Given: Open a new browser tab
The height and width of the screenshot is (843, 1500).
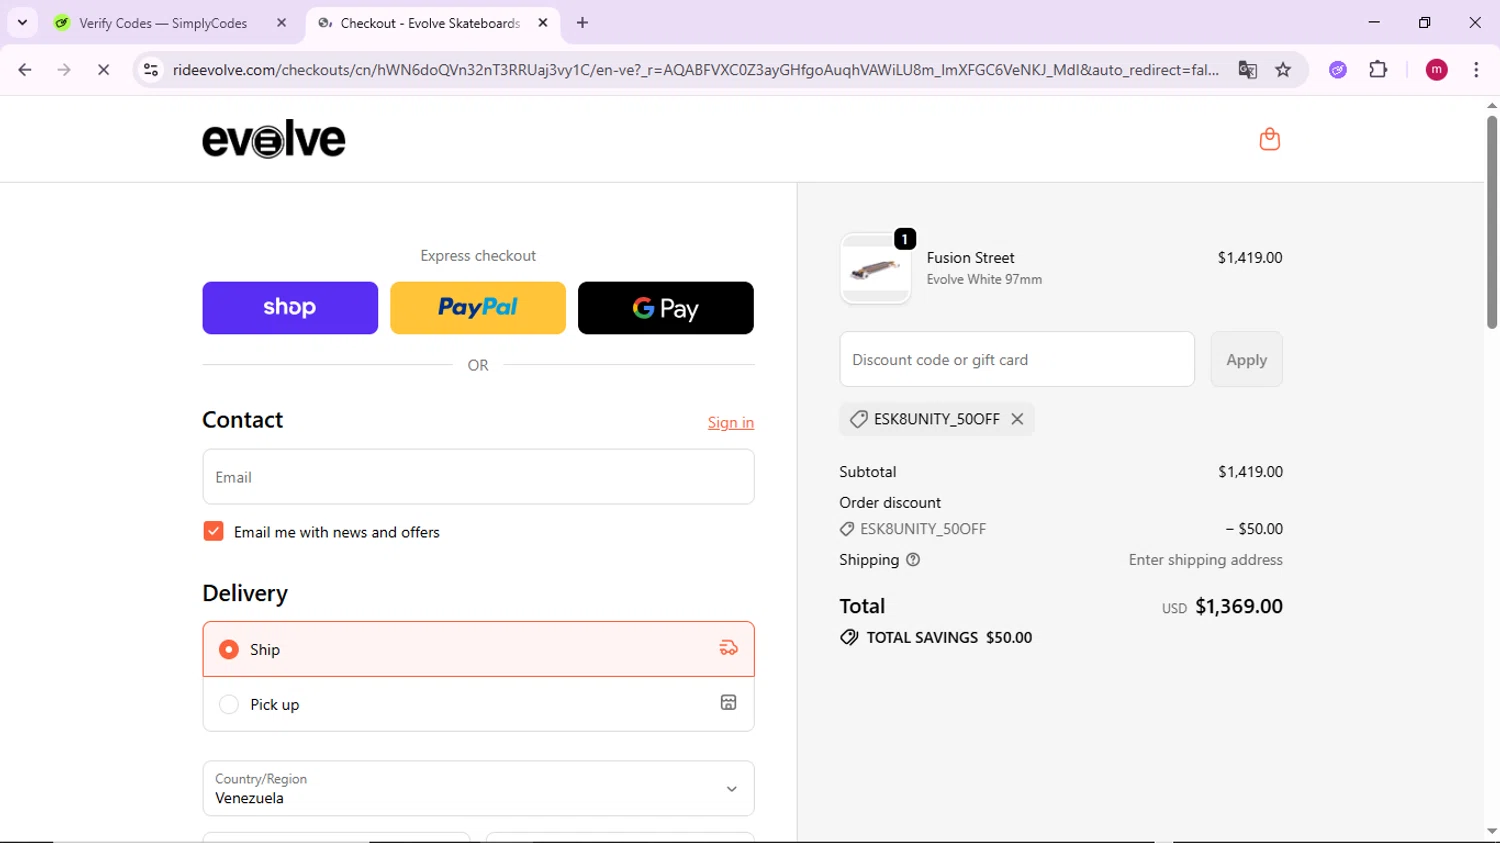Looking at the screenshot, I should (583, 23).
